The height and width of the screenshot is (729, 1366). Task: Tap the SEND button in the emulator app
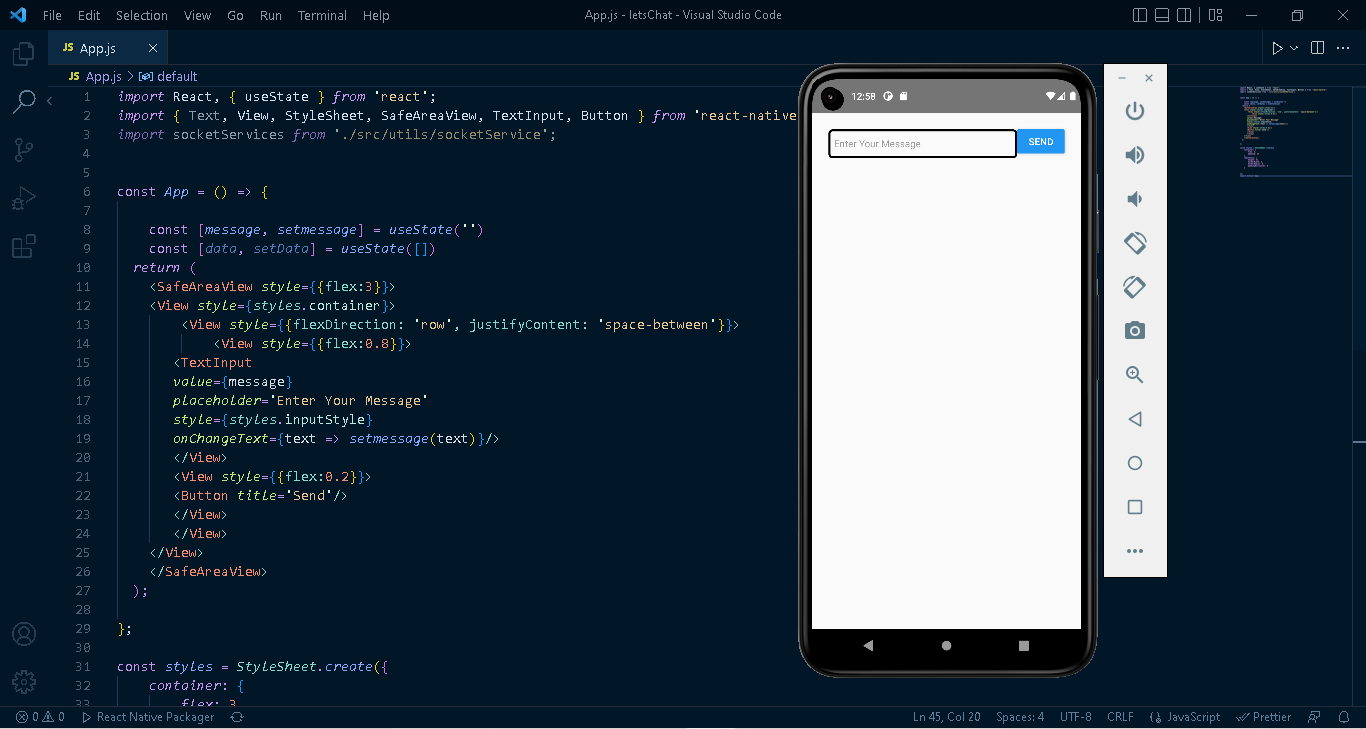pos(1041,142)
